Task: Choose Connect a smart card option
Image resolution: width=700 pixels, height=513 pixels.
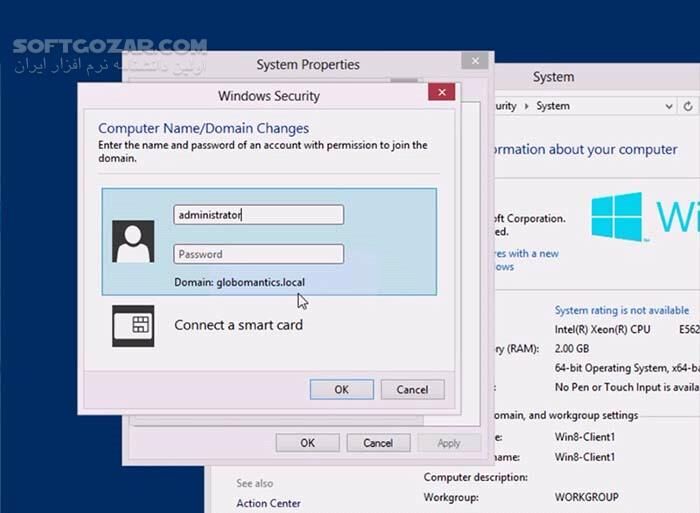Action: pyautogui.click(x=238, y=325)
